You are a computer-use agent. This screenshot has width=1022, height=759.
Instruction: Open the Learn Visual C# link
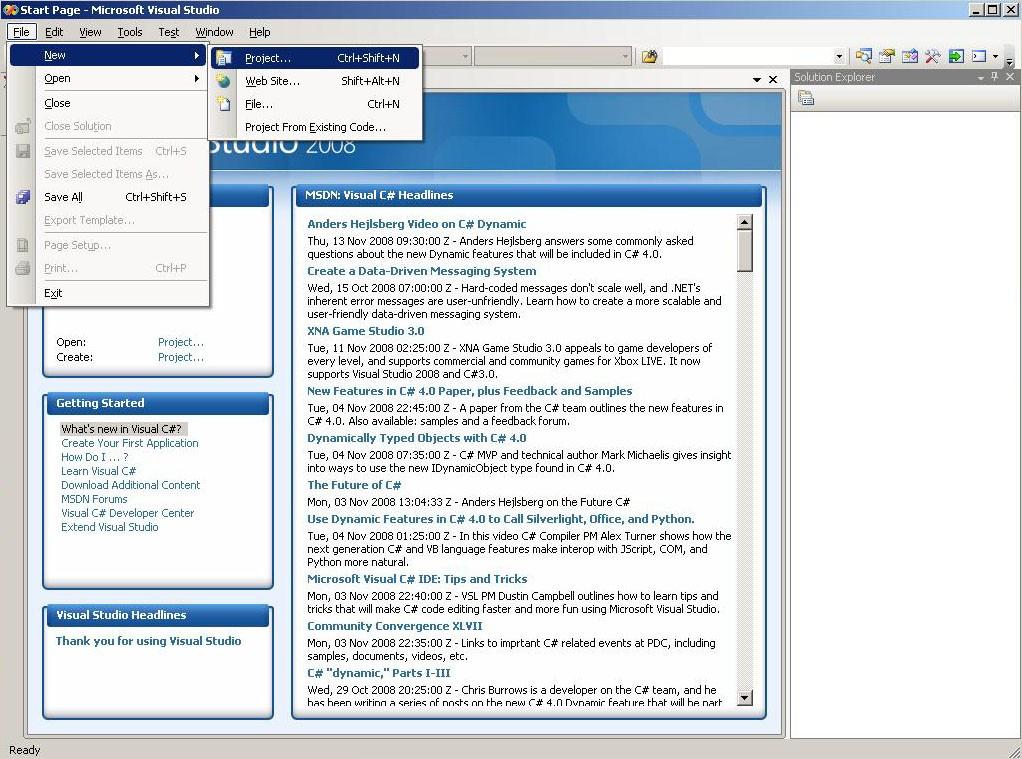click(x=98, y=471)
